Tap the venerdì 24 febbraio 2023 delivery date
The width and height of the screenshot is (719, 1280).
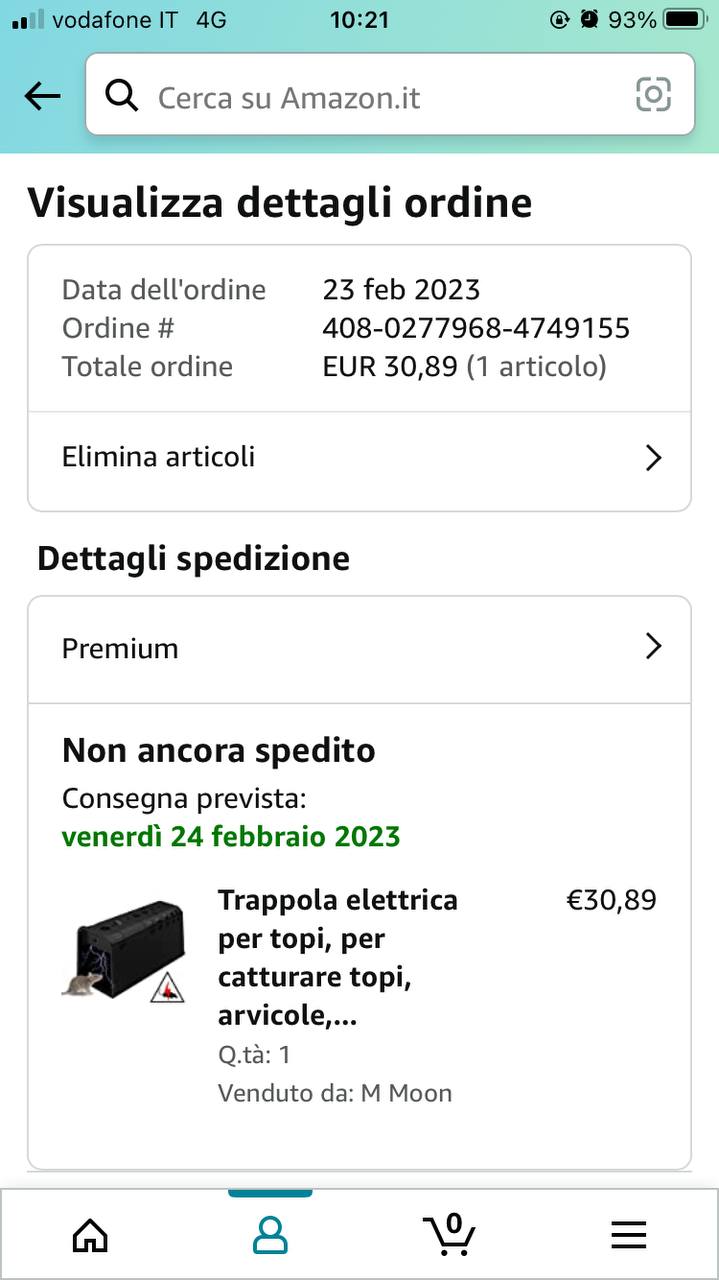tap(231, 836)
